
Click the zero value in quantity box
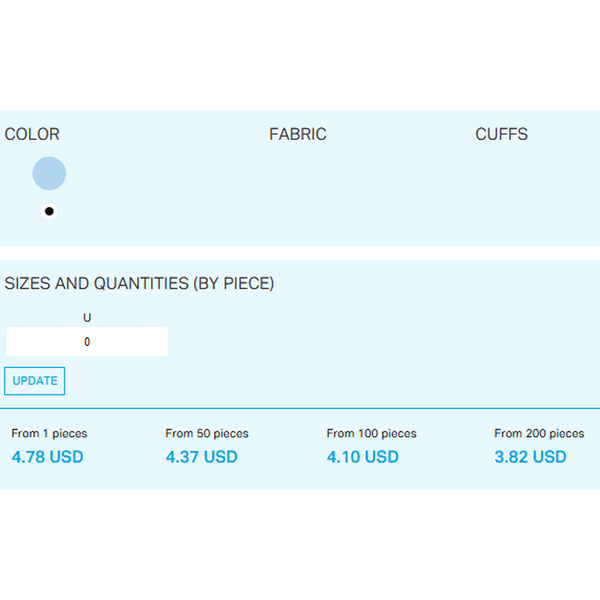(x=87, y=342)
